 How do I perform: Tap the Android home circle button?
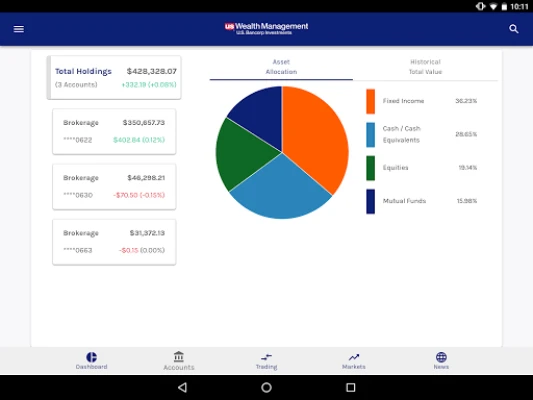(x=266, y=387)
